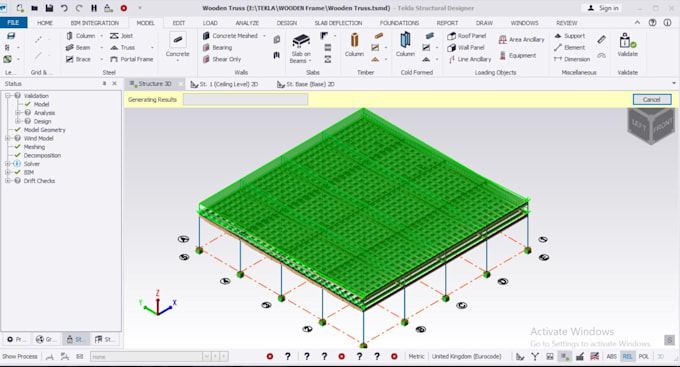Expand the Design tree node

pos(18,121)
